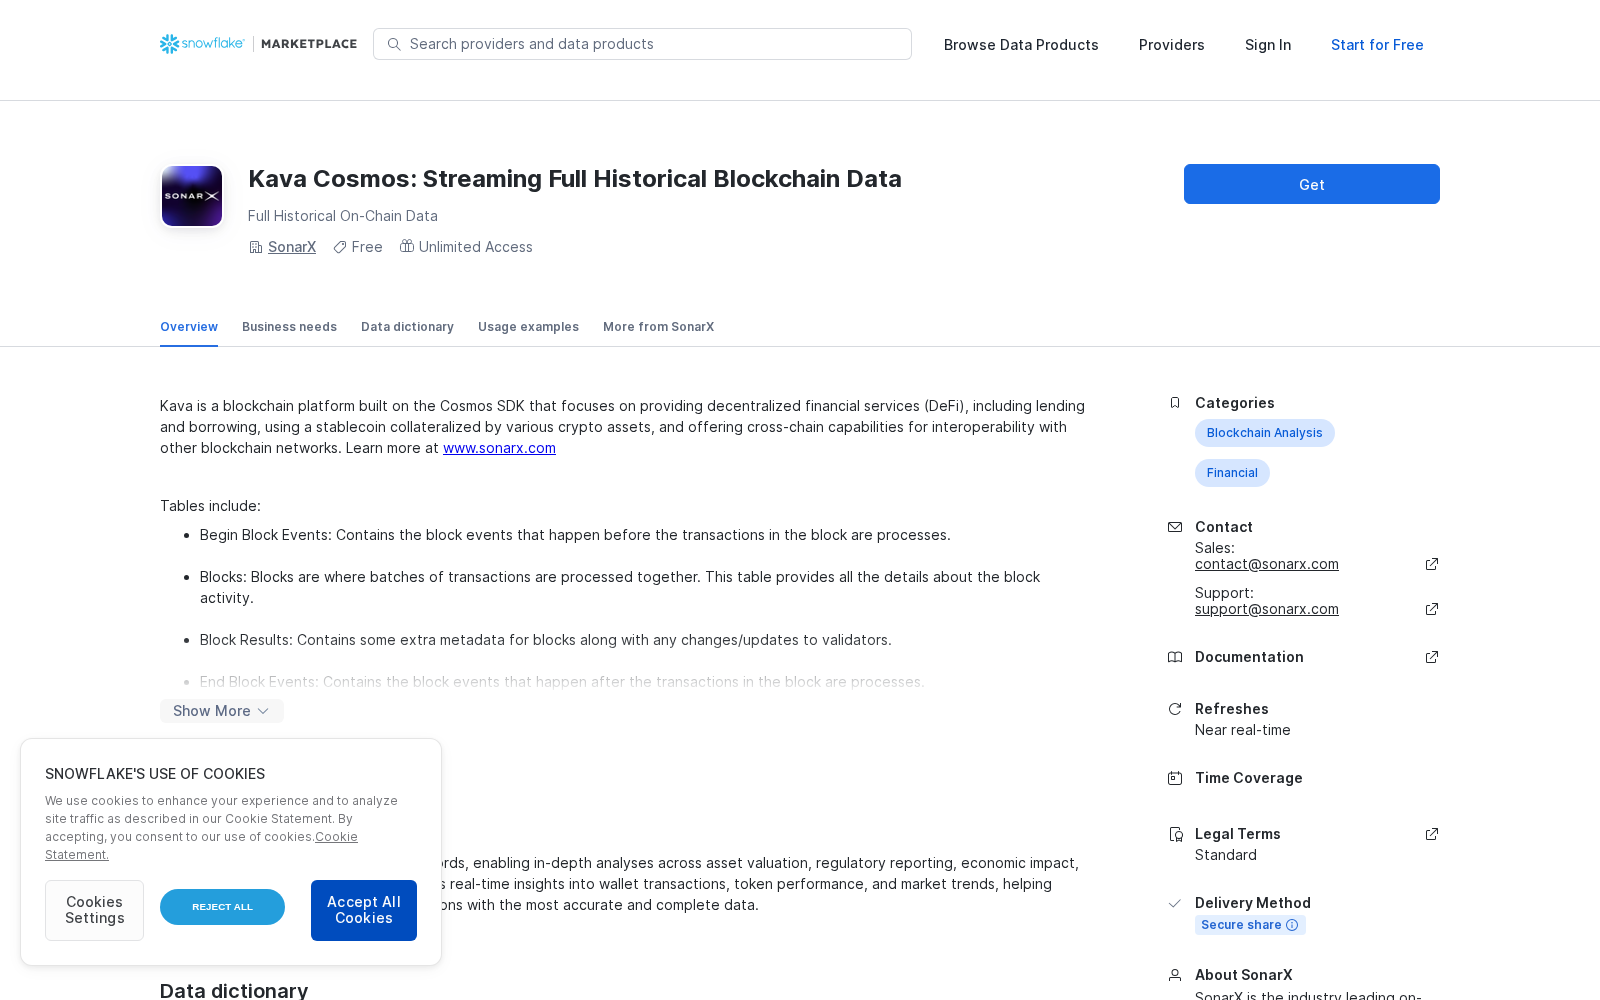Open the Providers nav item
This screenshot has width=1600, height=1000.
(x=1172, y=45)
